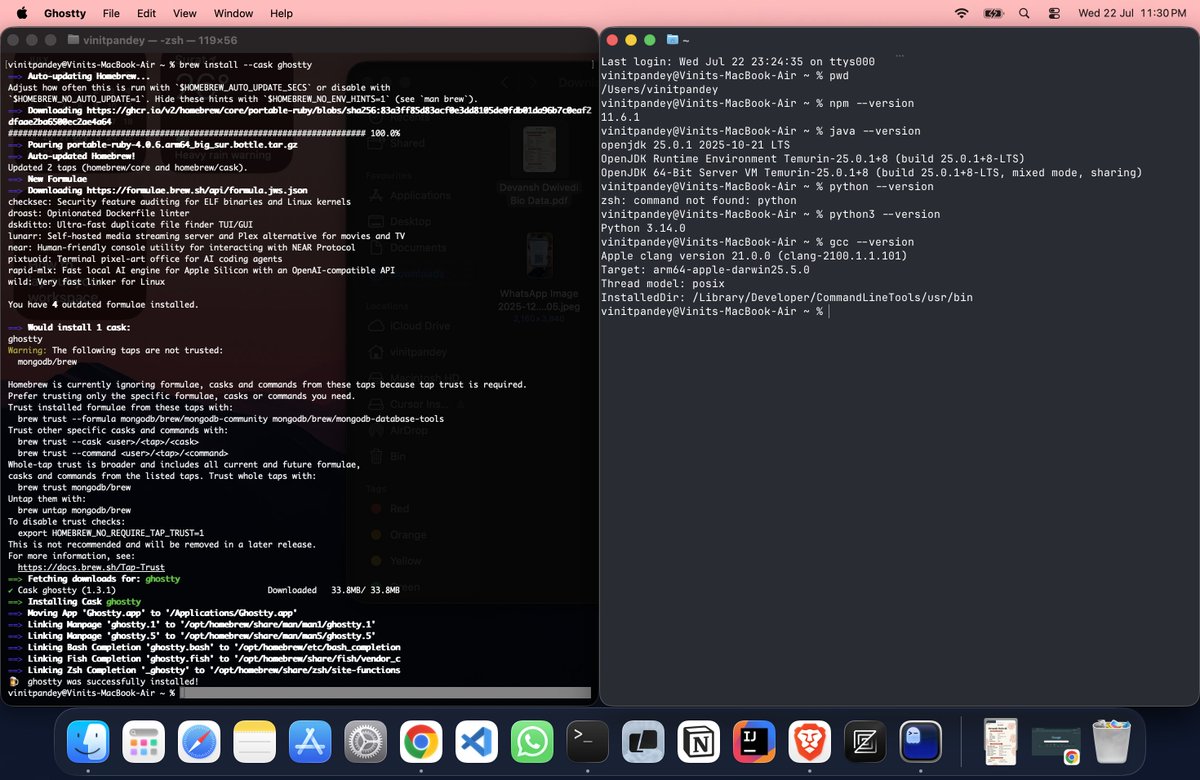
Task: Open the Notes app in the dock
Action: coord(255,743)
